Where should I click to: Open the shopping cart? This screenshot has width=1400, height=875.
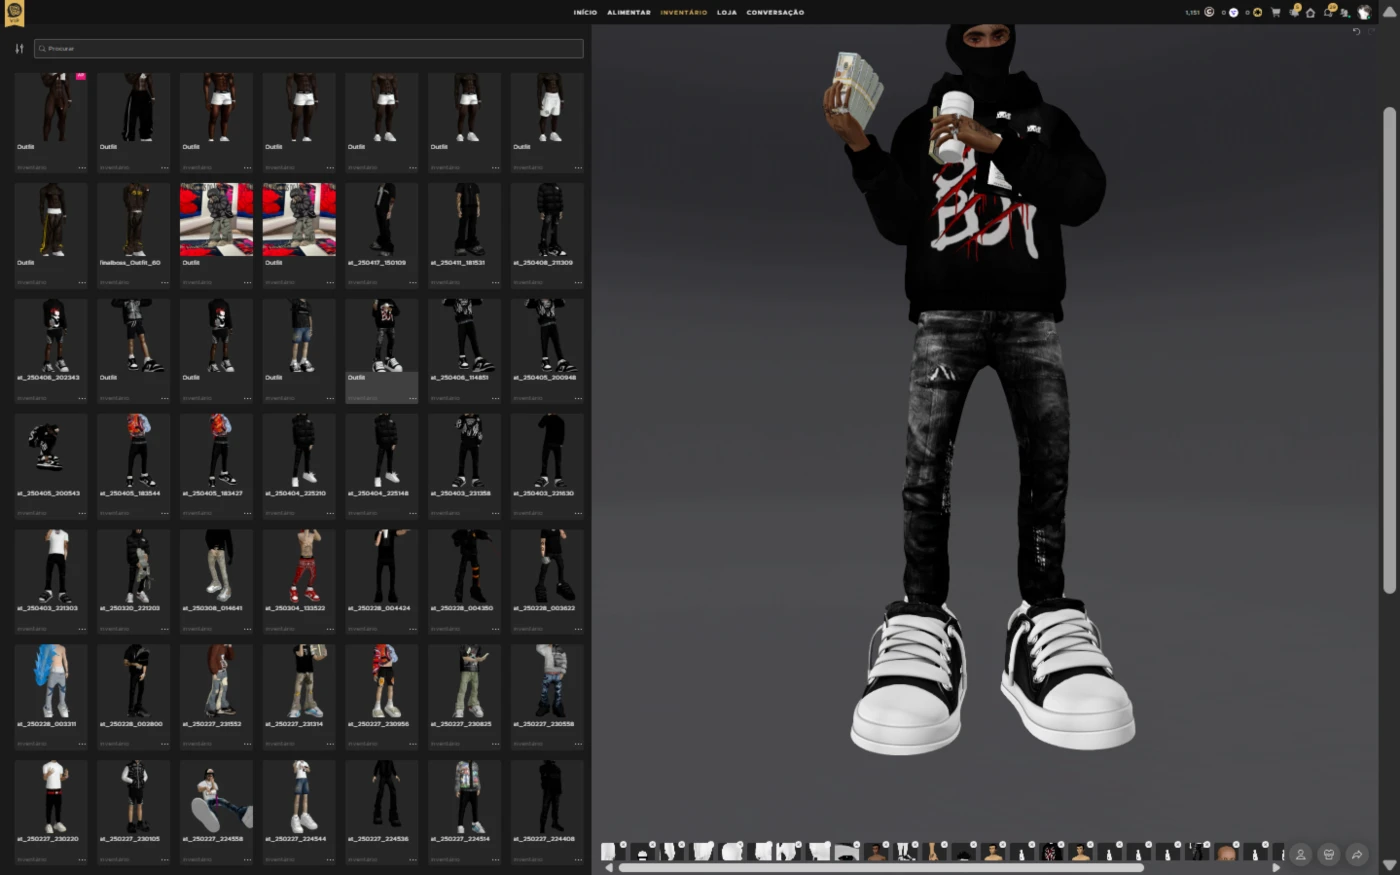(1276, 12)
